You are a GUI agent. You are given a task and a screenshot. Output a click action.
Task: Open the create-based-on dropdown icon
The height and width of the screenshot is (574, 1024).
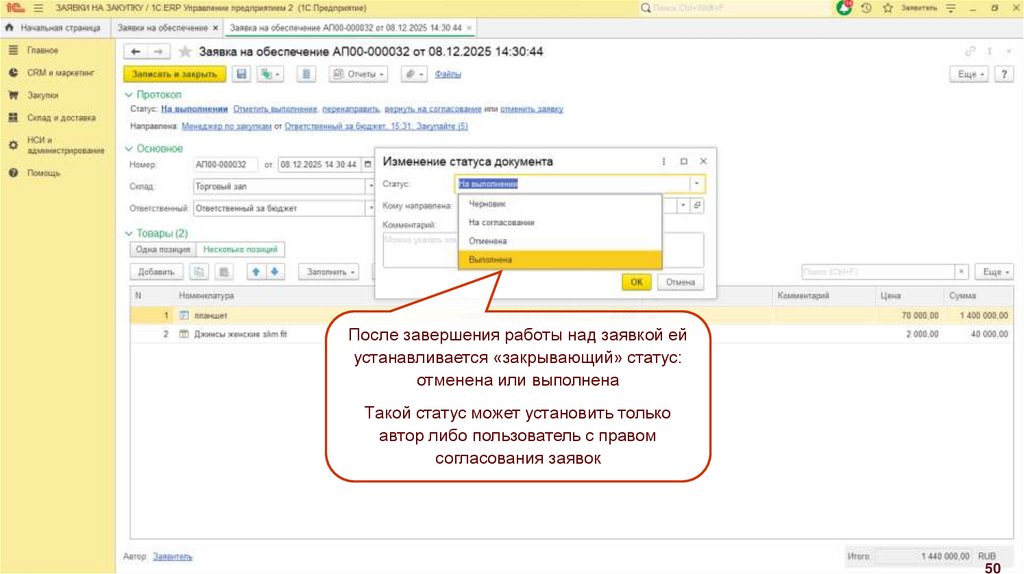pyautogui.click(x=270, y=74)
